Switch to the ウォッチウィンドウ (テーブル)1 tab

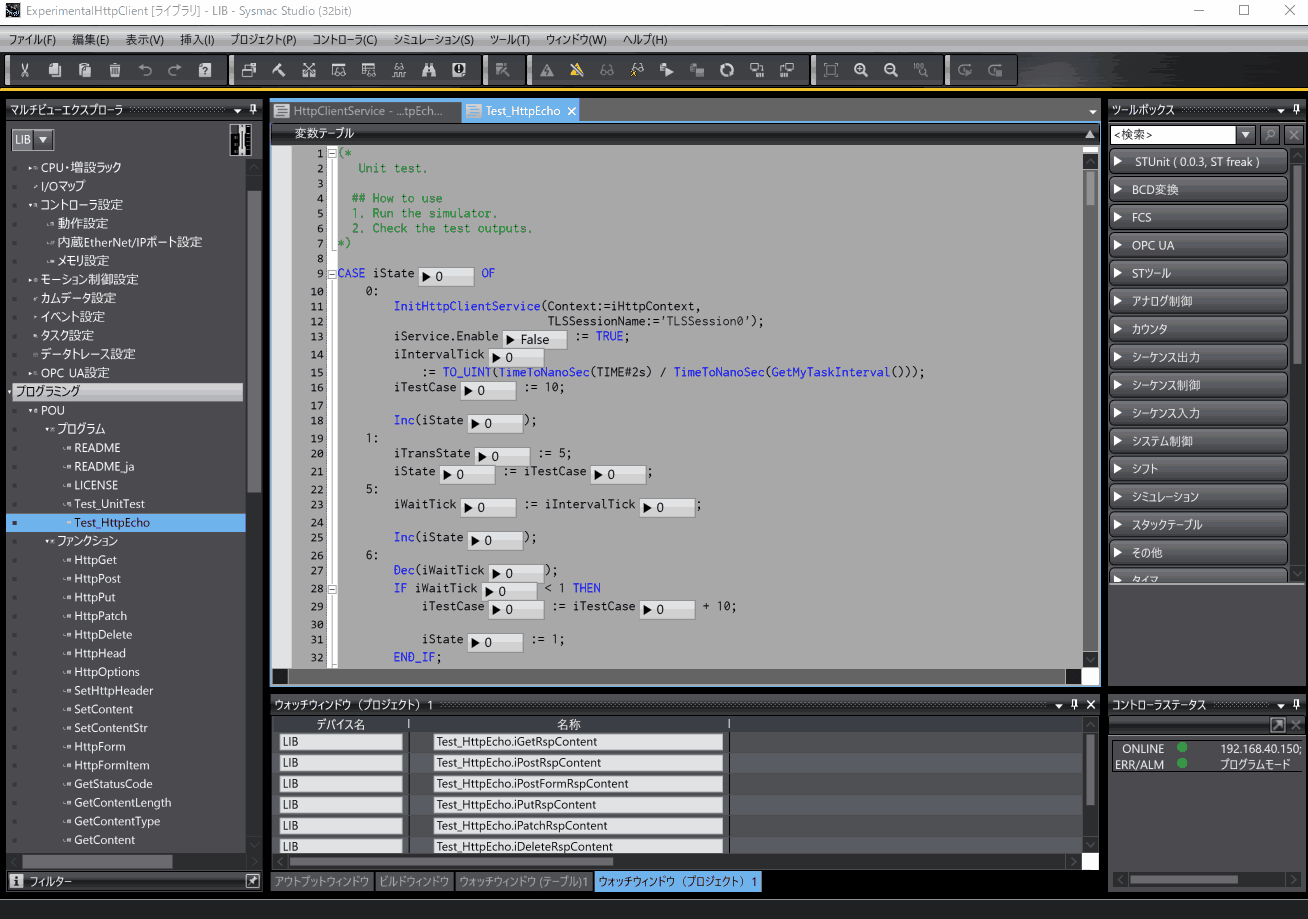click(523, 881)
